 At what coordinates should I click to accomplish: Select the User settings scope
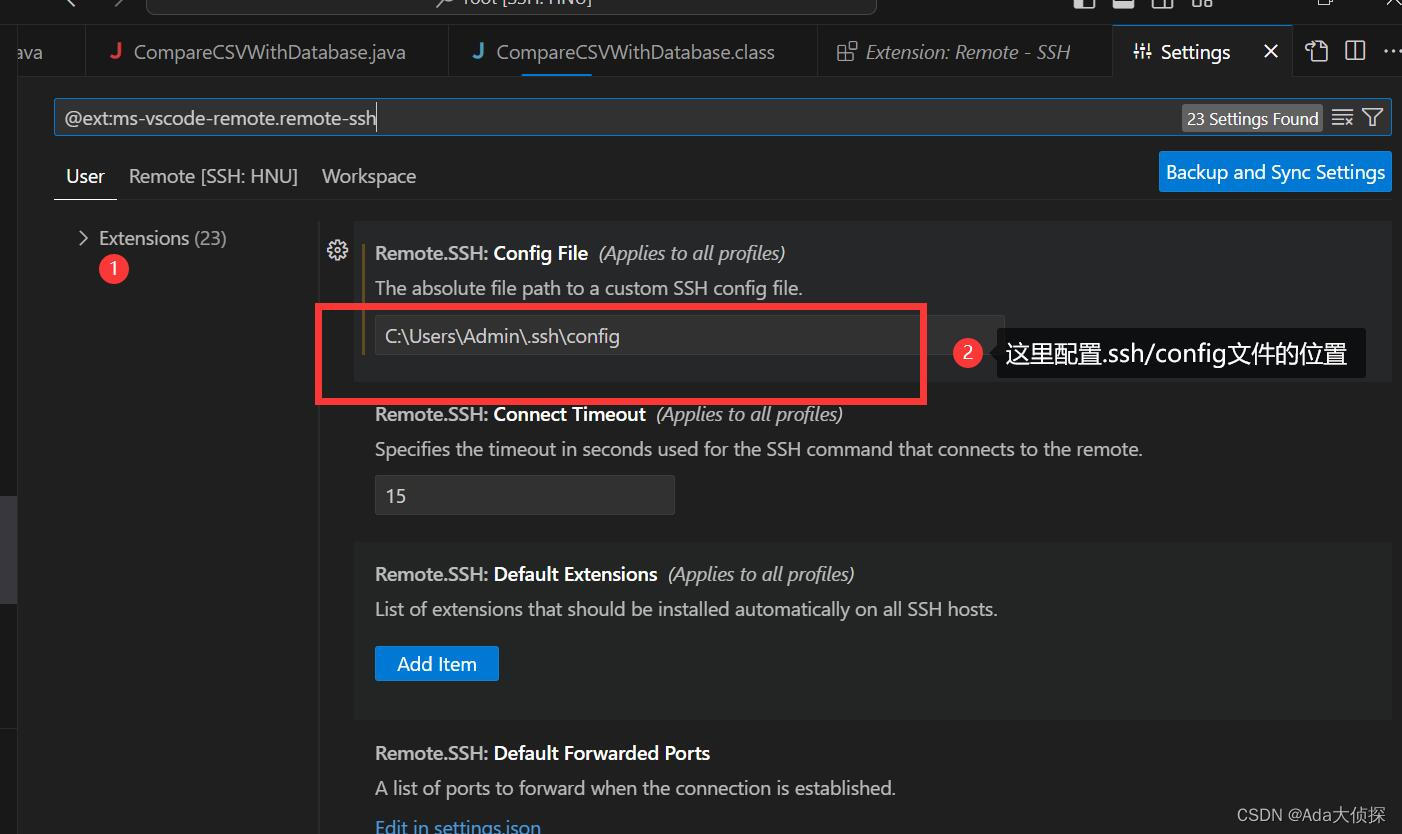(x=85, y=176)
